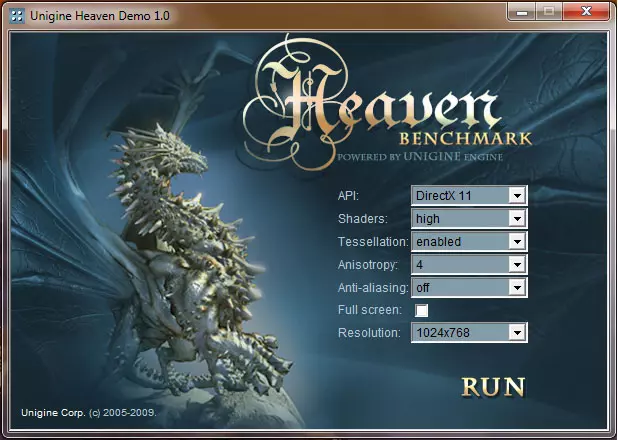Click the RUN button to start benchmark
The height and width of the screenshot is (440, 618).
point(493,386)
